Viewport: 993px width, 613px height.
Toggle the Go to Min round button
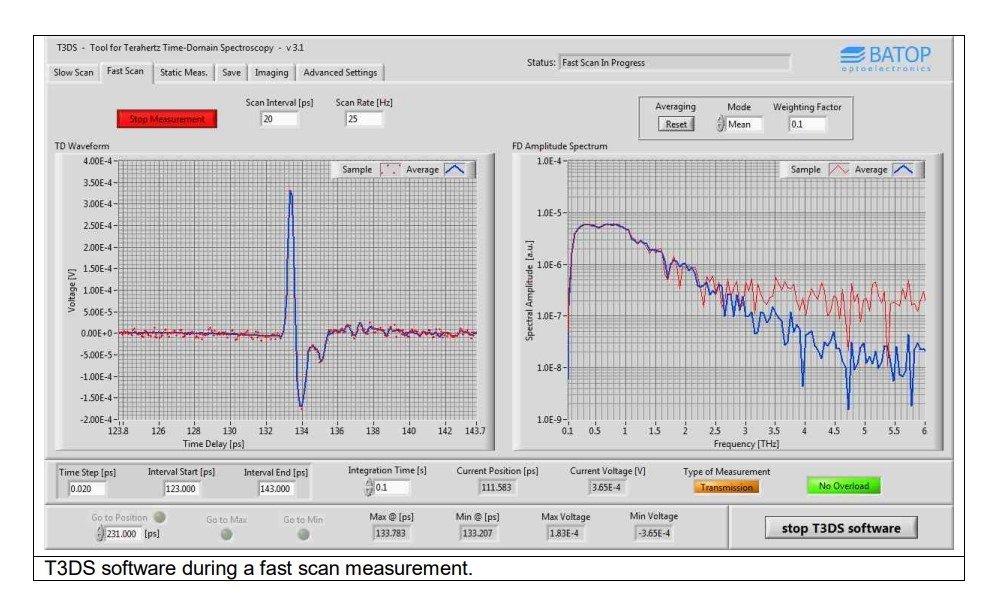pyautogui.click(x=303, y=534)
